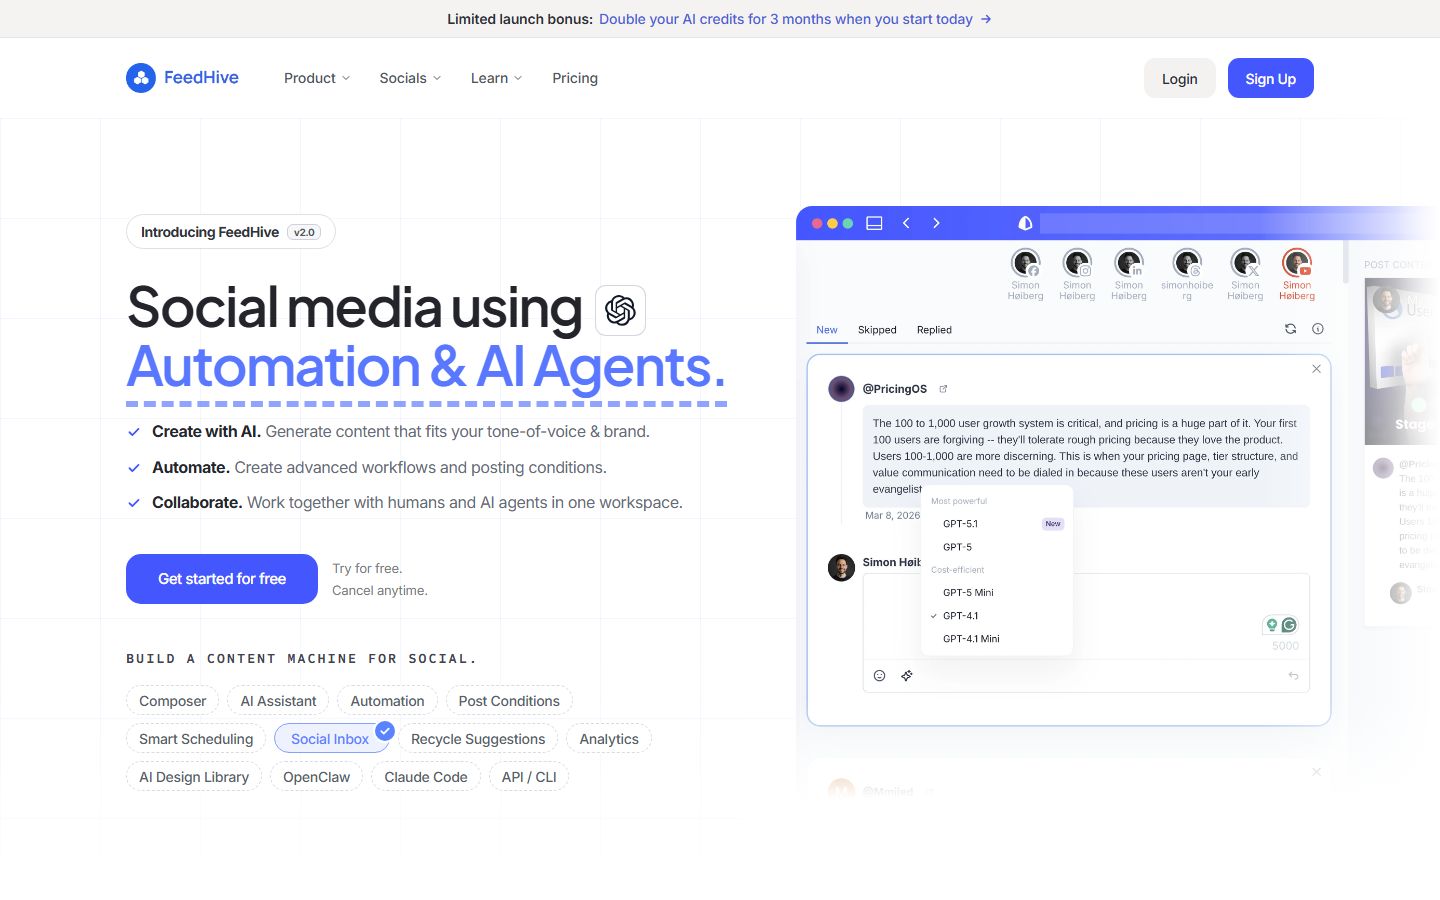The image size is (1440, 900).
Task: Dismiss the @PricingOS message card
Action: 1316,369
